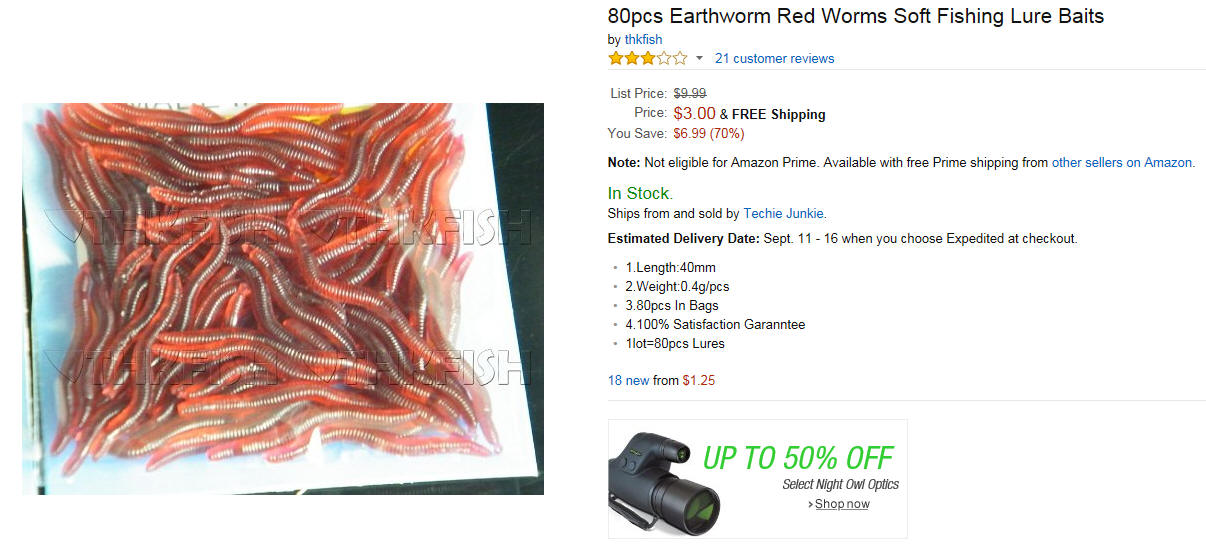Expand the rating breakdown dropdown arrow
The width and height of the screenshot is (1206, 555).
(x=699, y=59)
